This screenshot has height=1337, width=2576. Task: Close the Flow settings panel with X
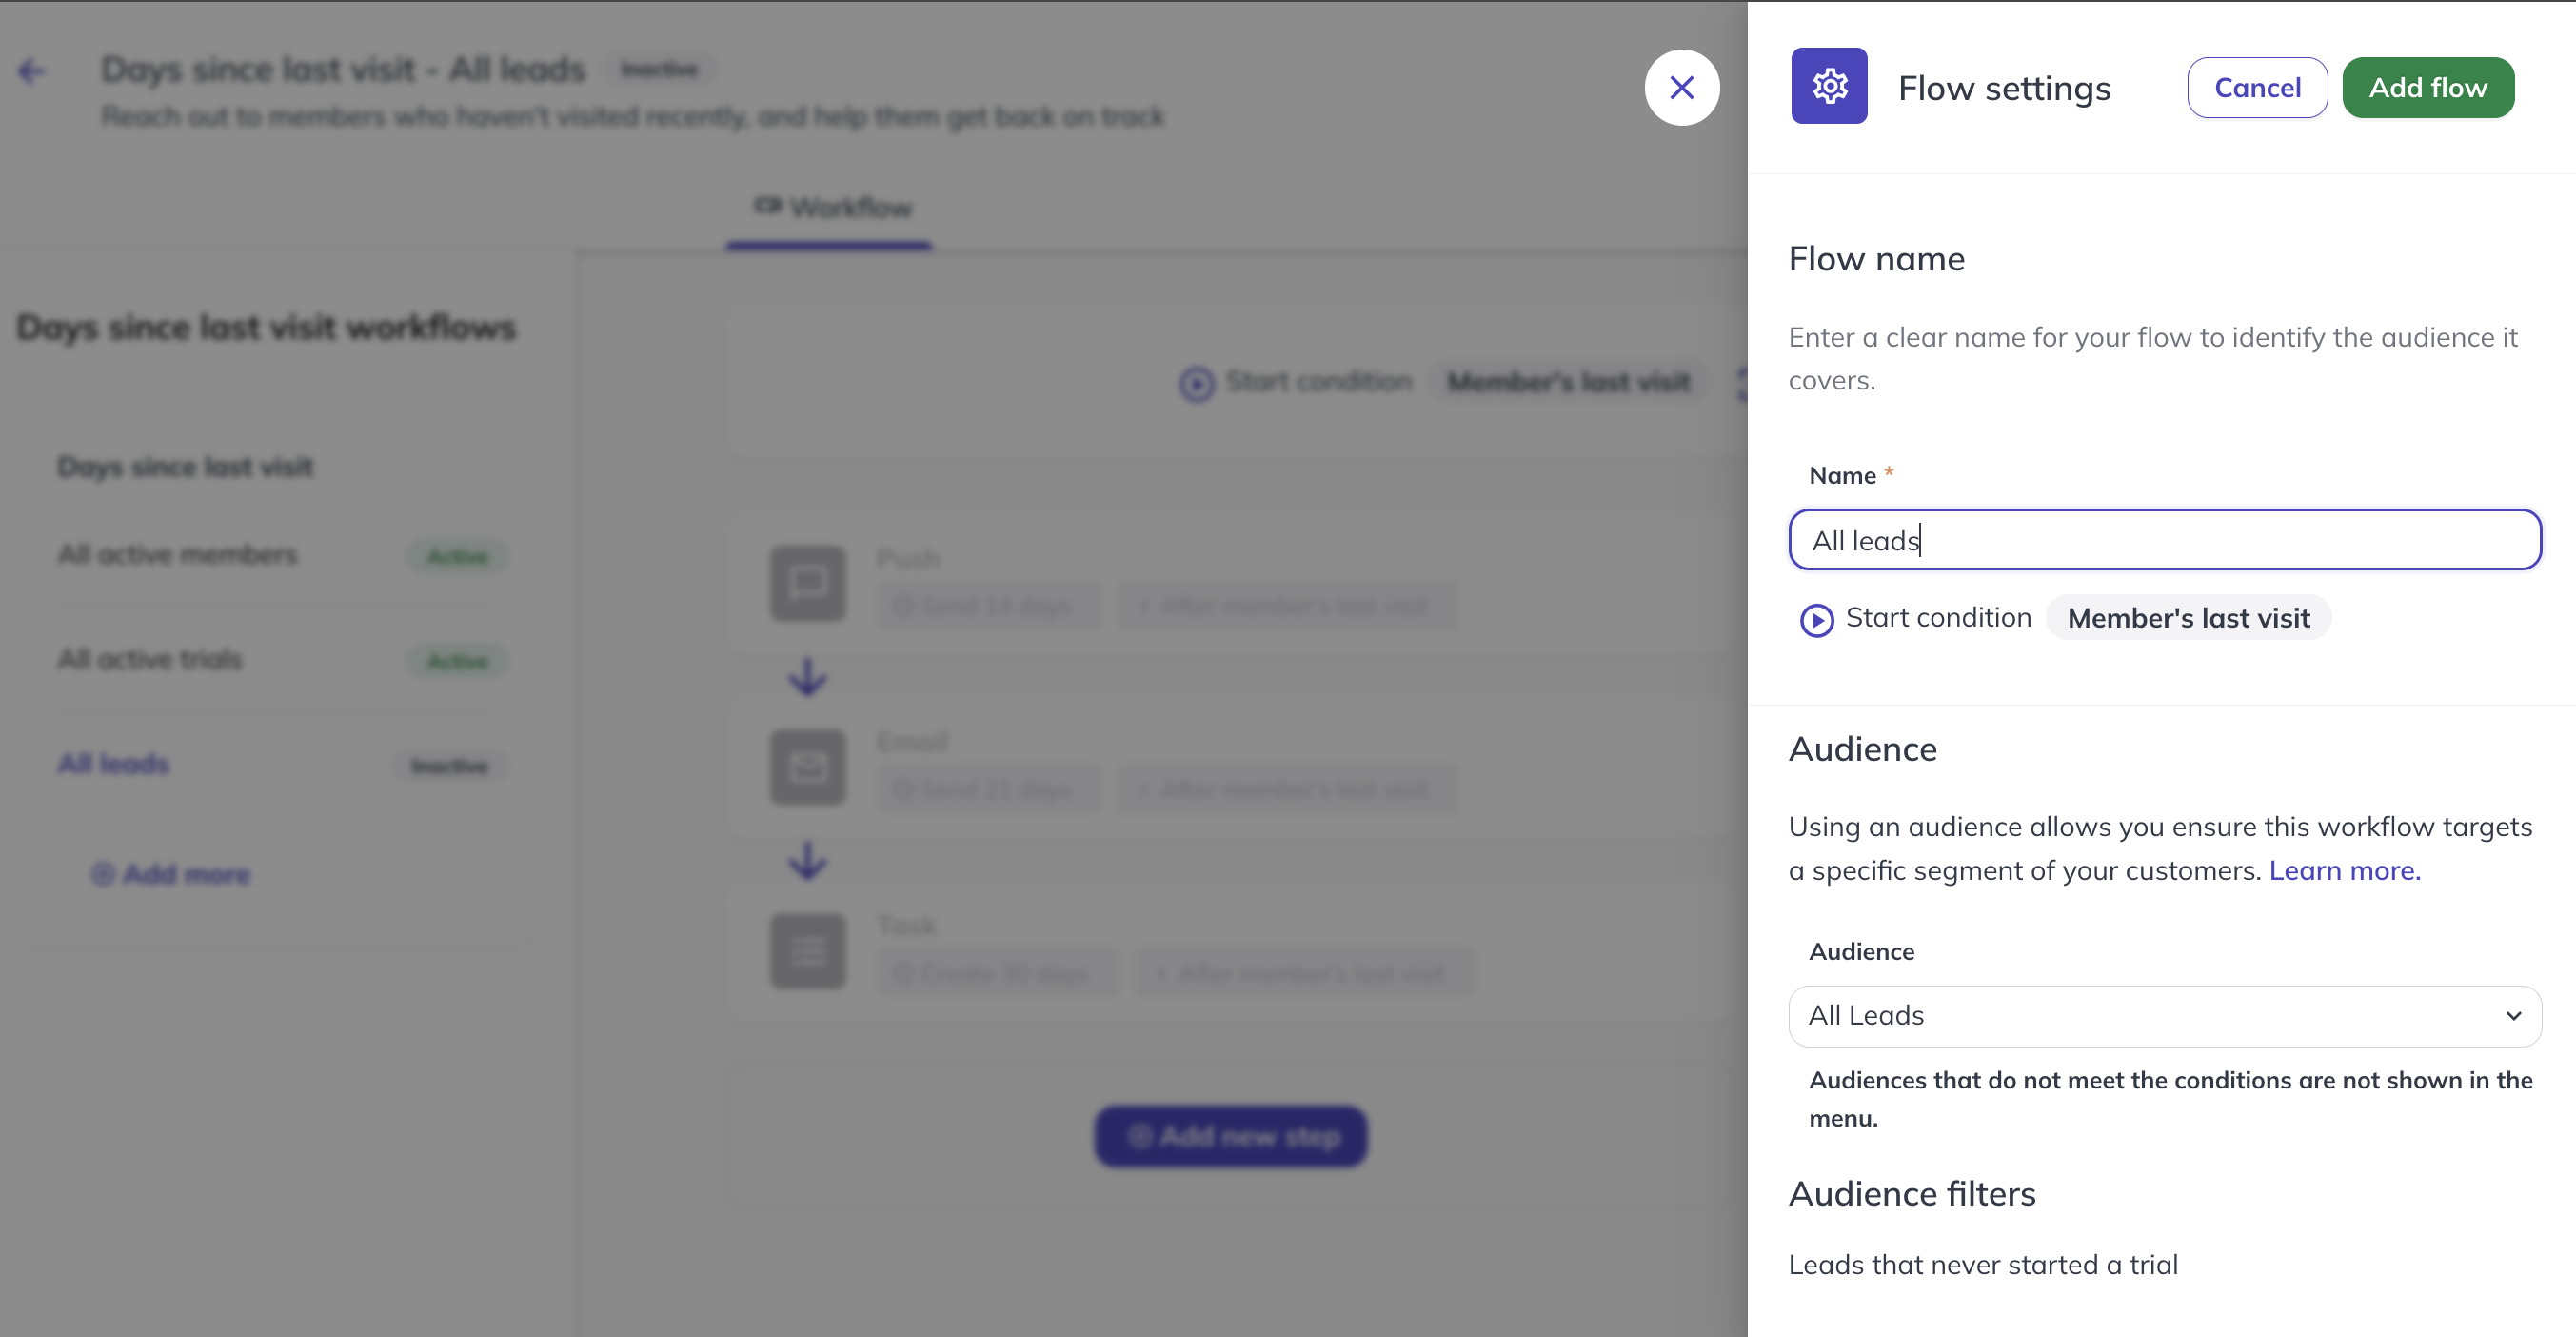click(1682, 88)
